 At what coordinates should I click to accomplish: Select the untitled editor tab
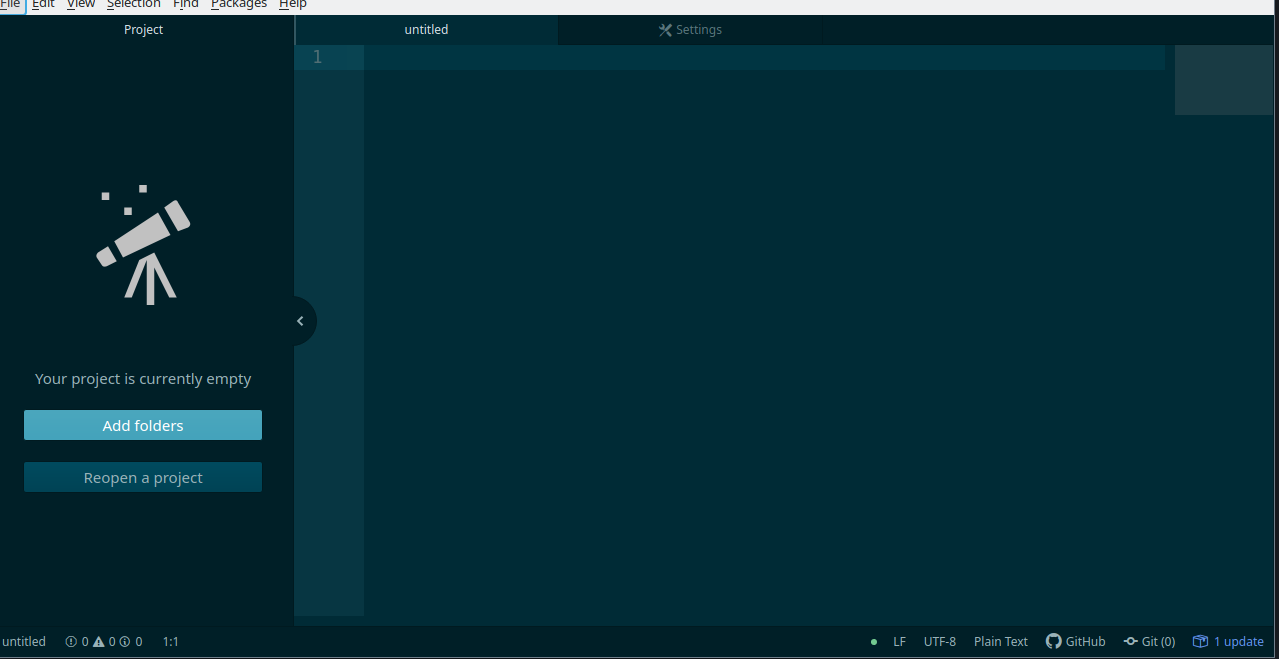pyautogui.click(x=426, y=29)
